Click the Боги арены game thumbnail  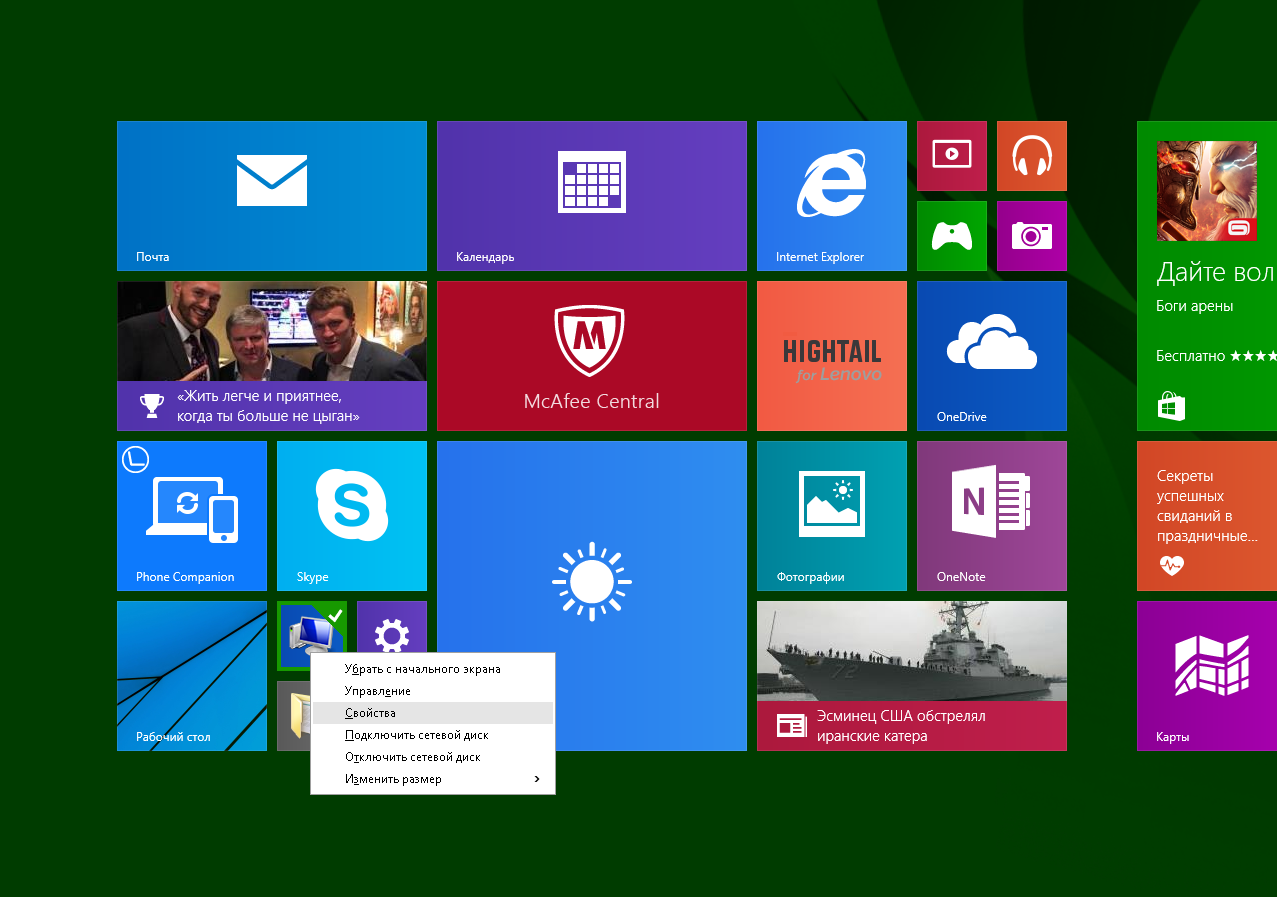coord(1207,191)
